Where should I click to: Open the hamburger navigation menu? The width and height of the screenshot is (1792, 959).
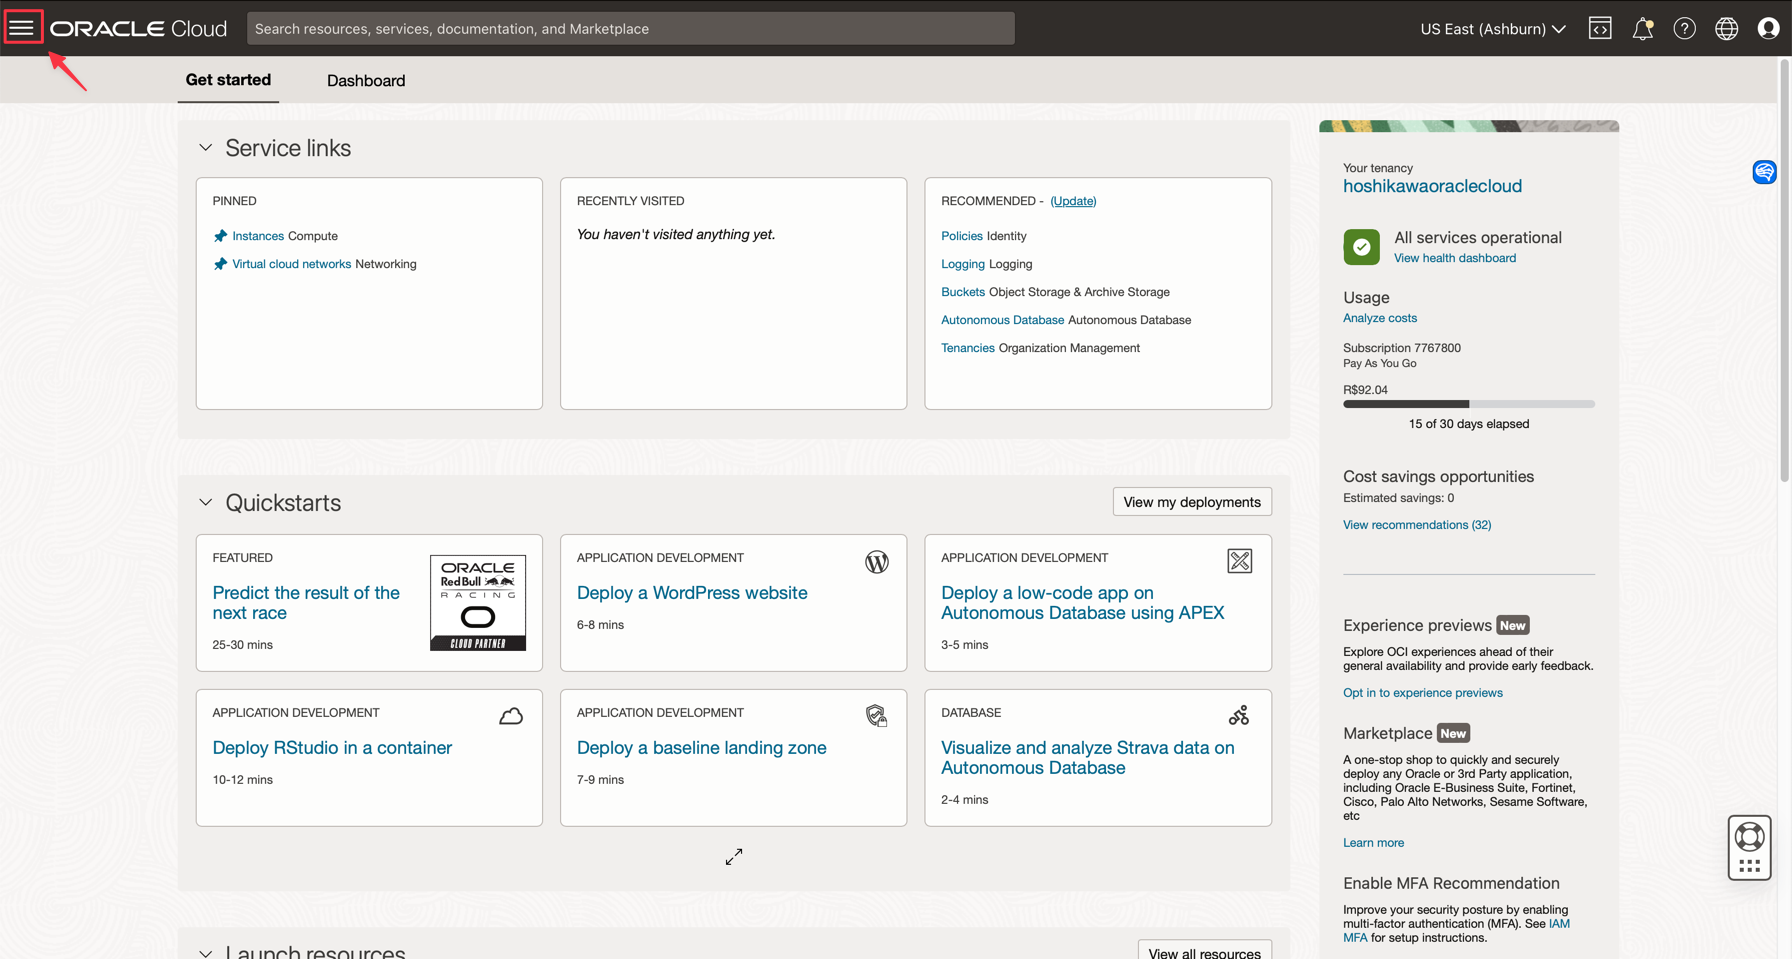tap(22, 28)
